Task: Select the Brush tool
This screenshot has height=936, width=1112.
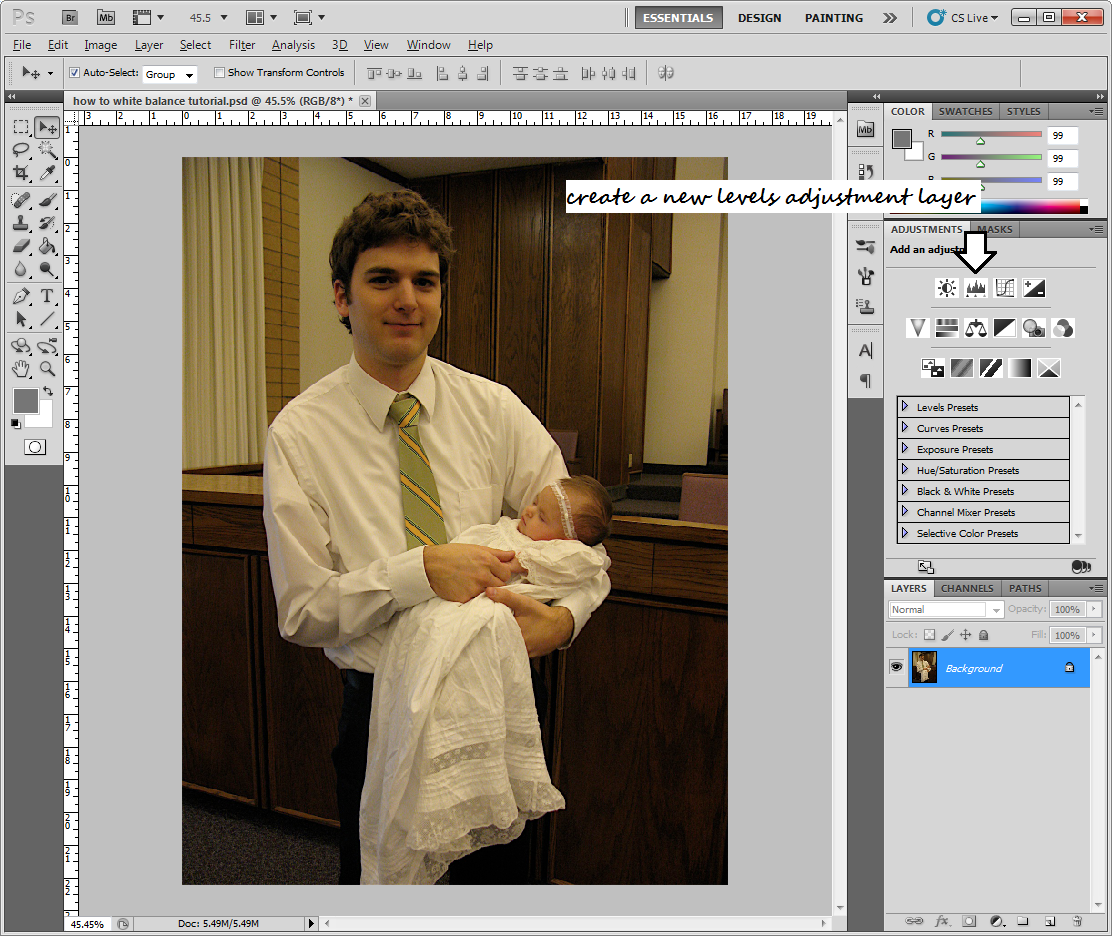Action: [48, 201]
